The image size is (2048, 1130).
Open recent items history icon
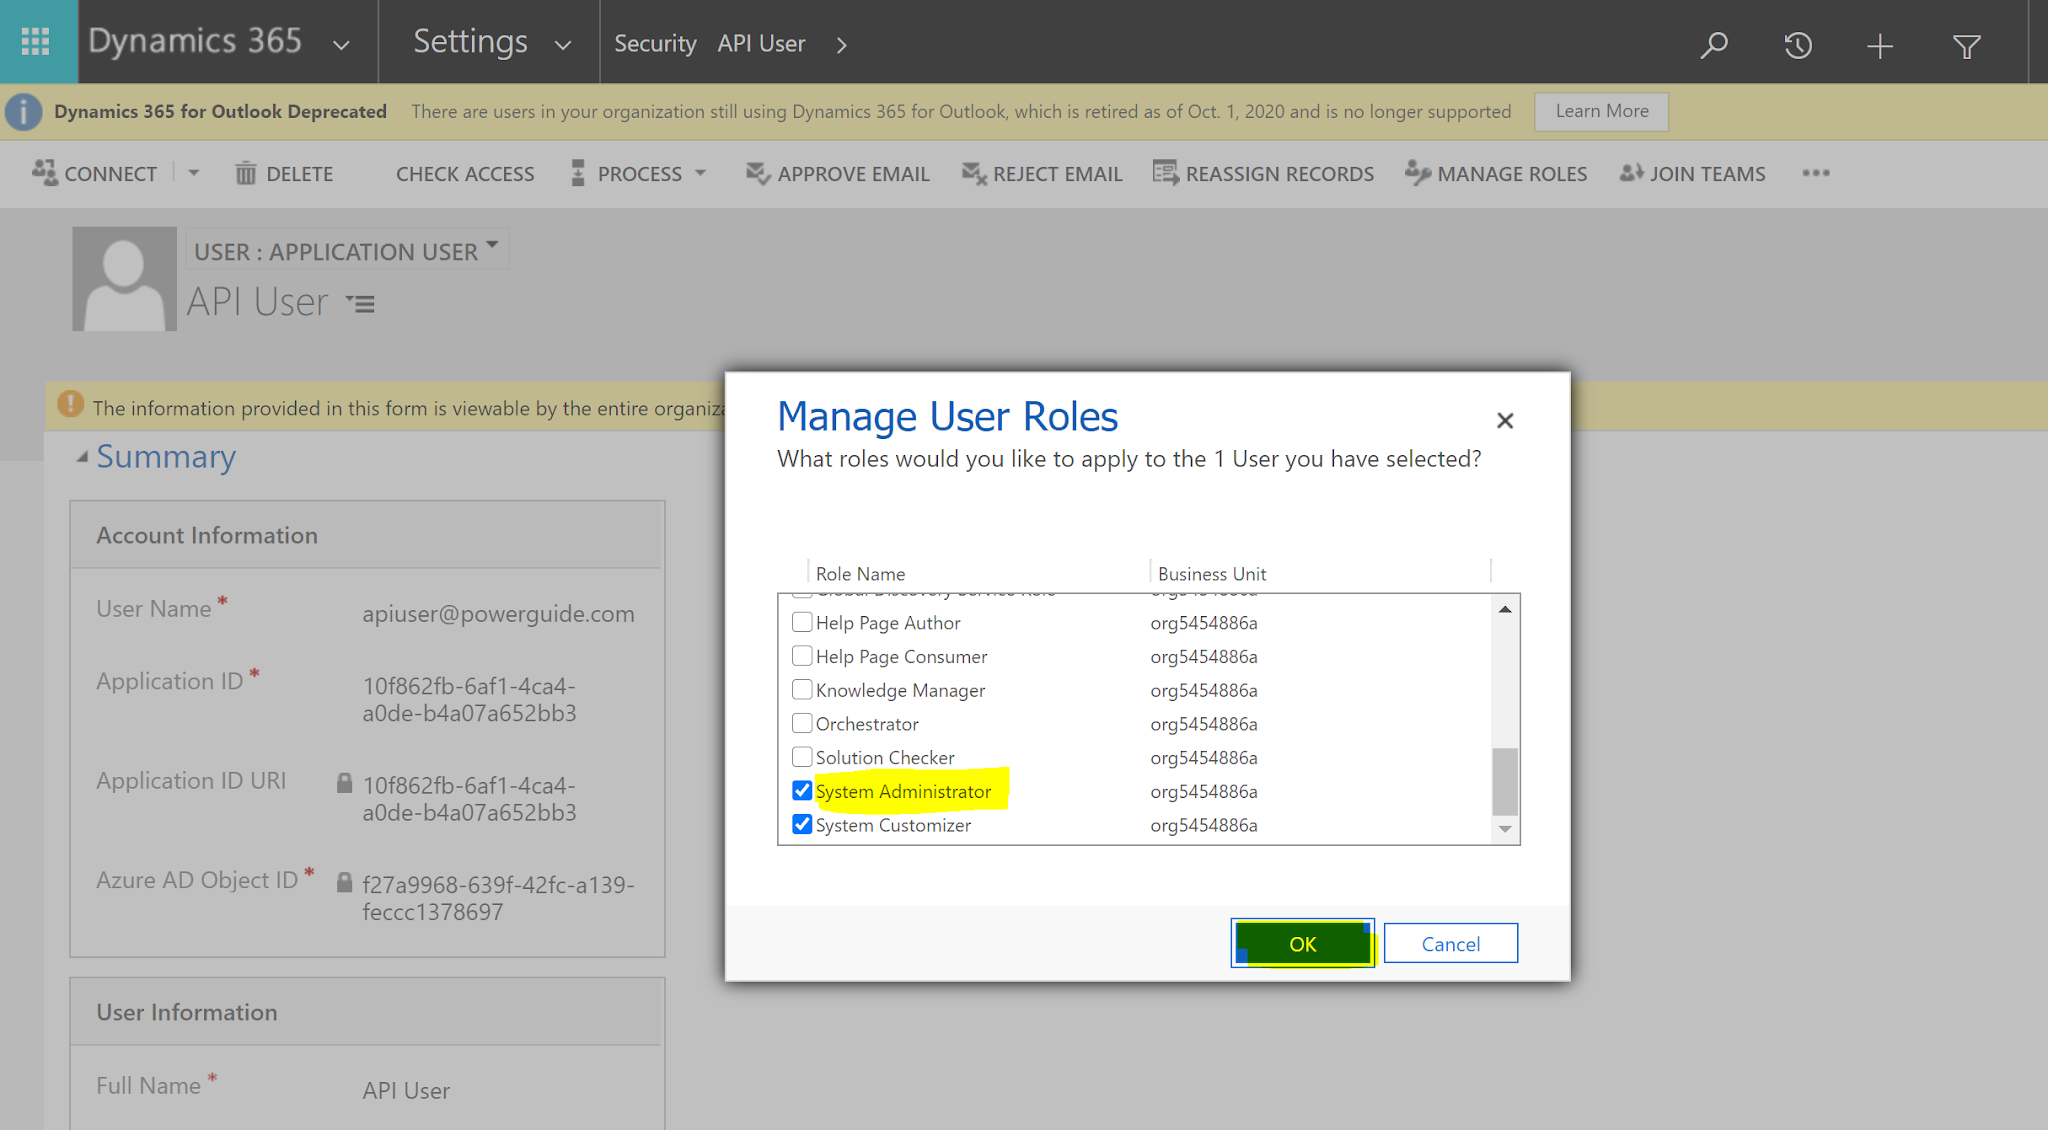tap(1797, 45)
